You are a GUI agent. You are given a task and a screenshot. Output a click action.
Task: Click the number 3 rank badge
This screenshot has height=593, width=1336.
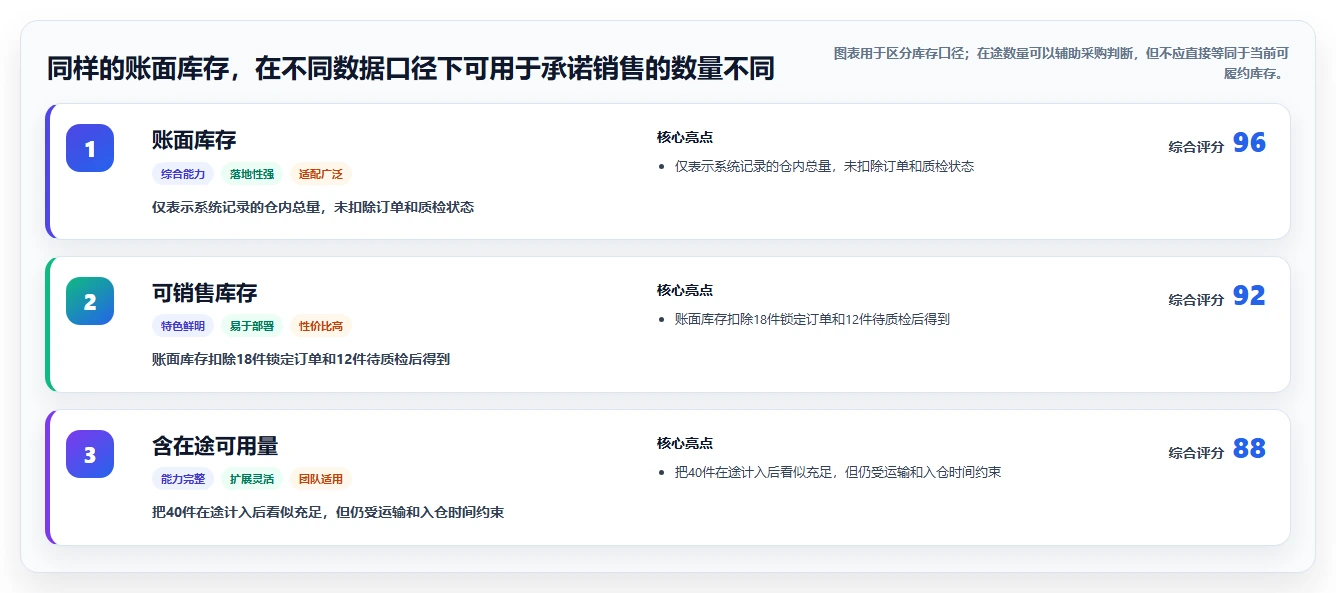90,454
